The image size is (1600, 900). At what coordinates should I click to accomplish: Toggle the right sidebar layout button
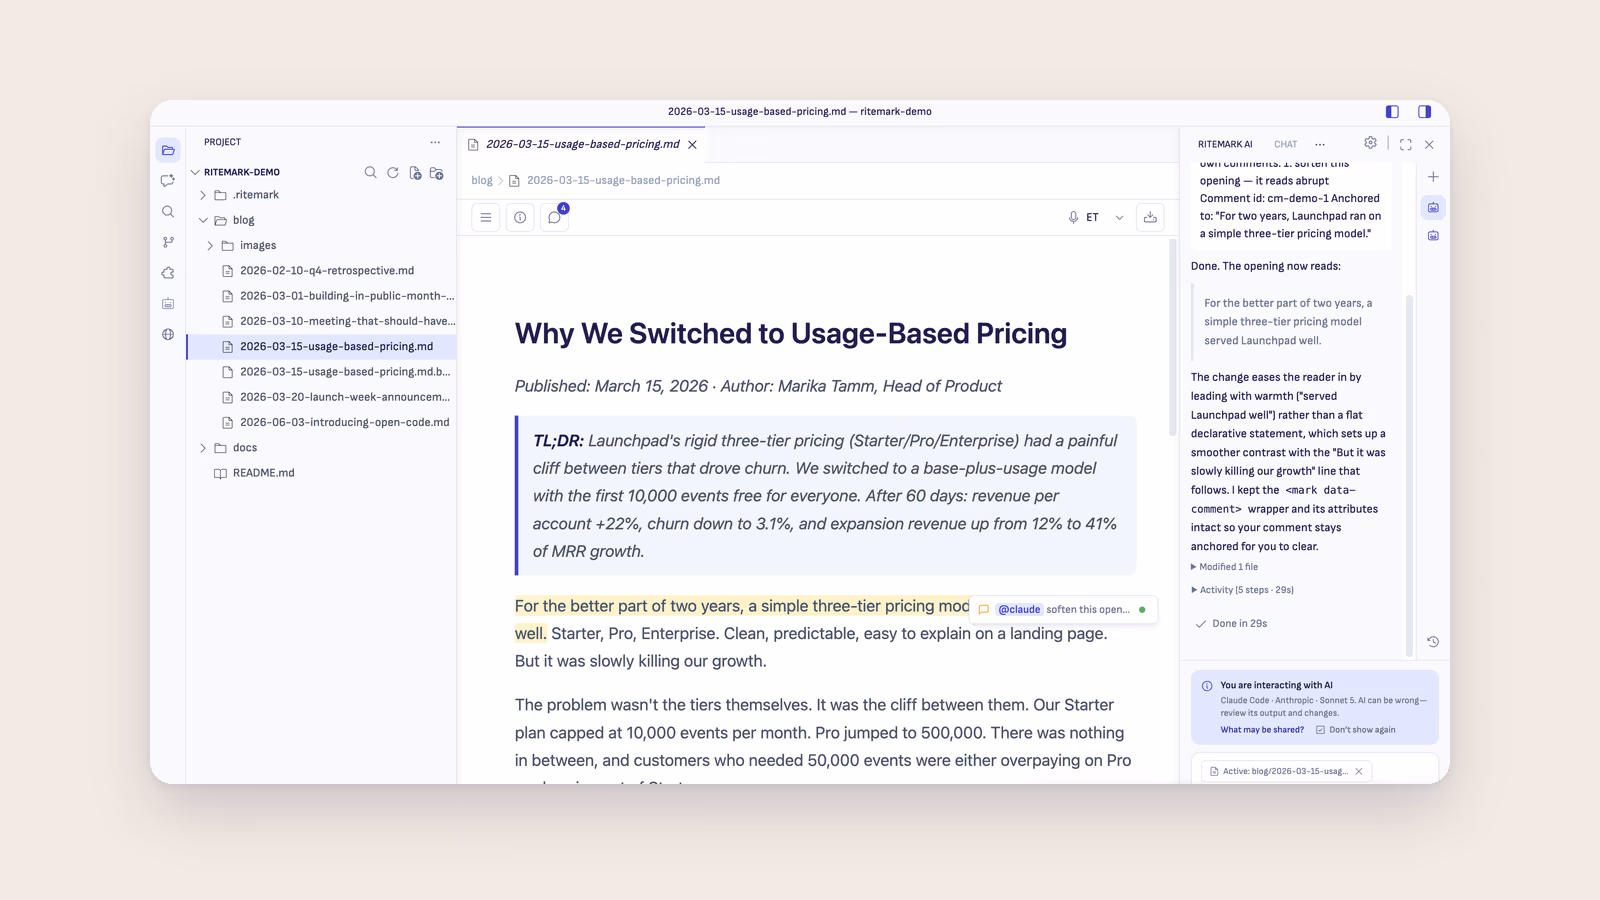pos(1425,112)
